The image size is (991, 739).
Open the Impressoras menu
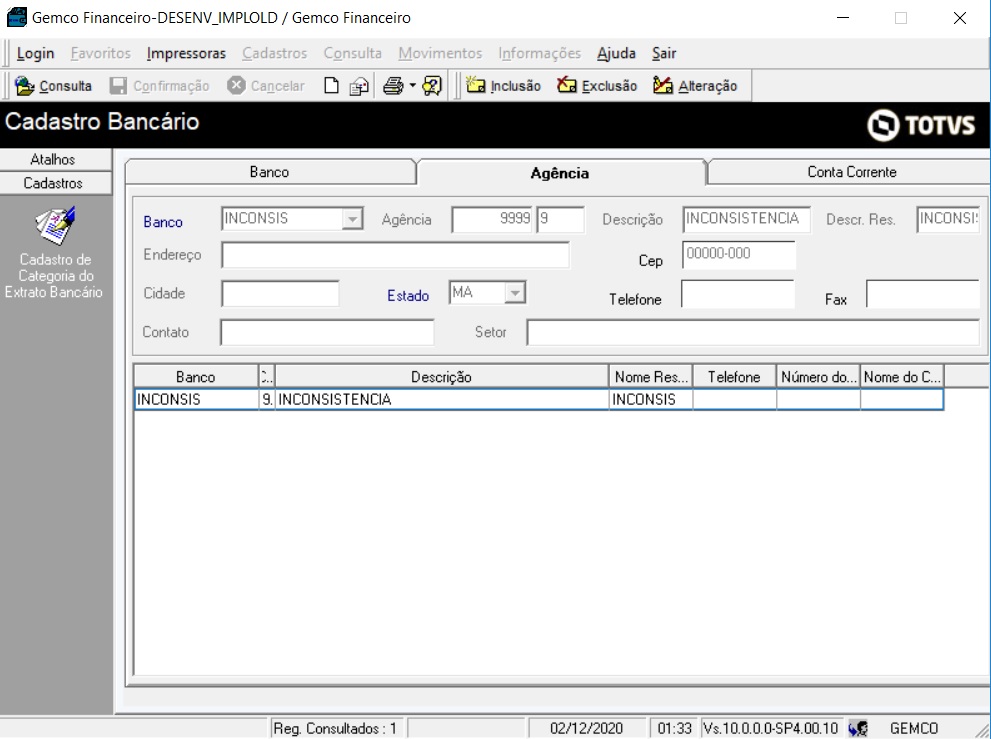pyautogui.click(x=186, y=53)
